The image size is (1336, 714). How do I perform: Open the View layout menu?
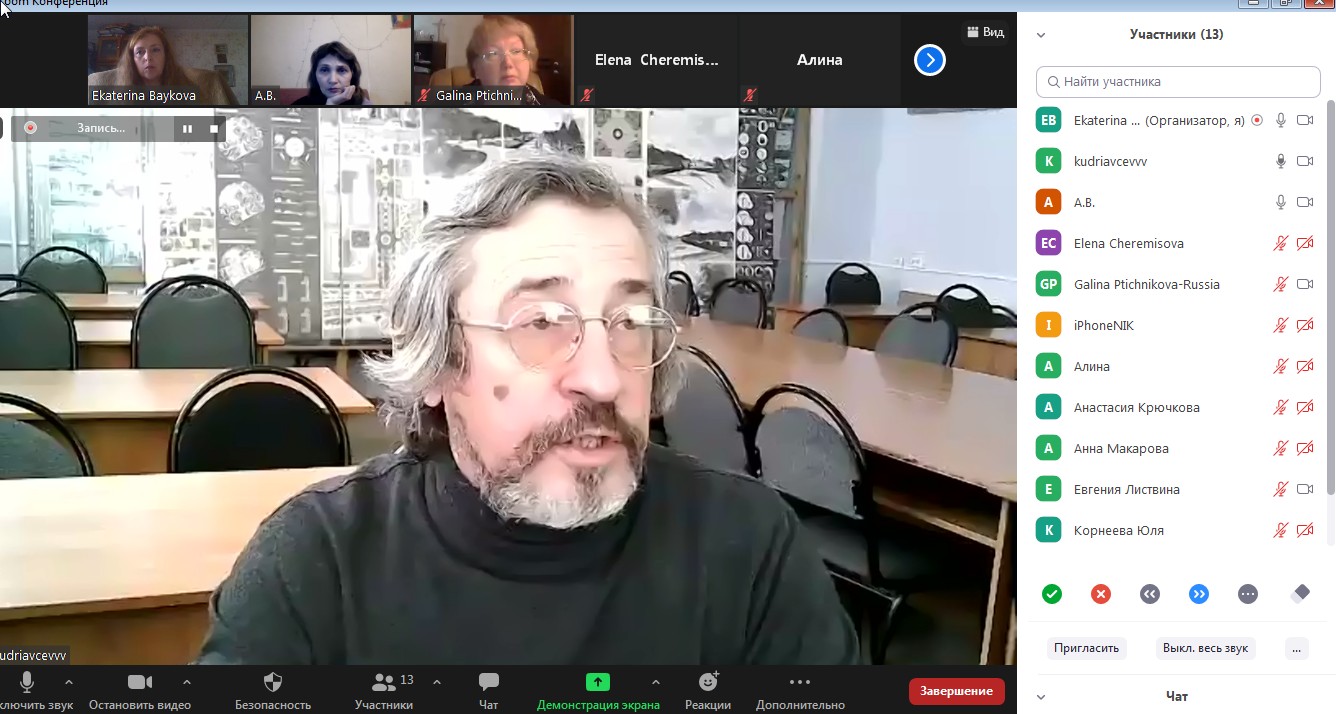(x=985, y=33)
